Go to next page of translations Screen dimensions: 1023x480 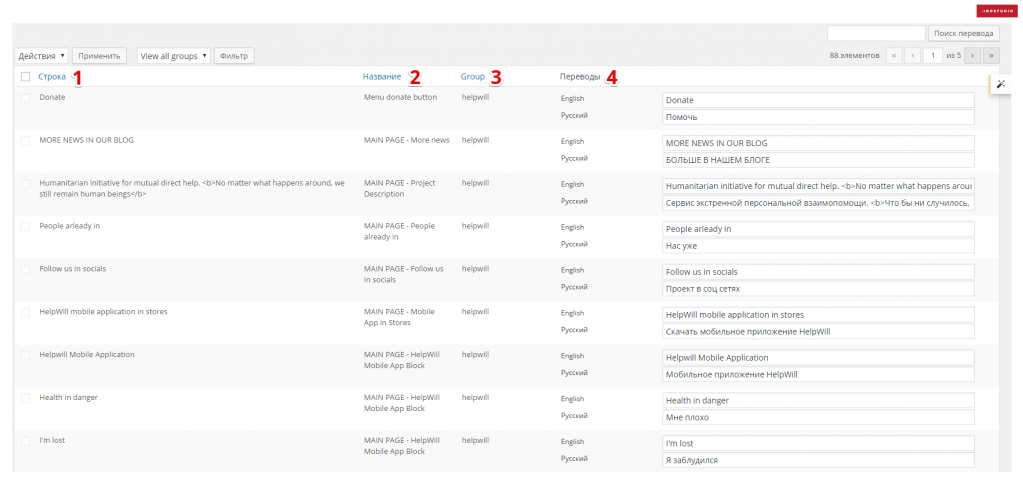971,56
